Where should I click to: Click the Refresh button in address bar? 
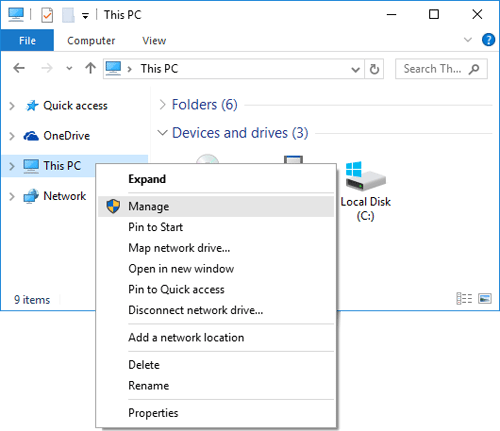tap(374, 69)
